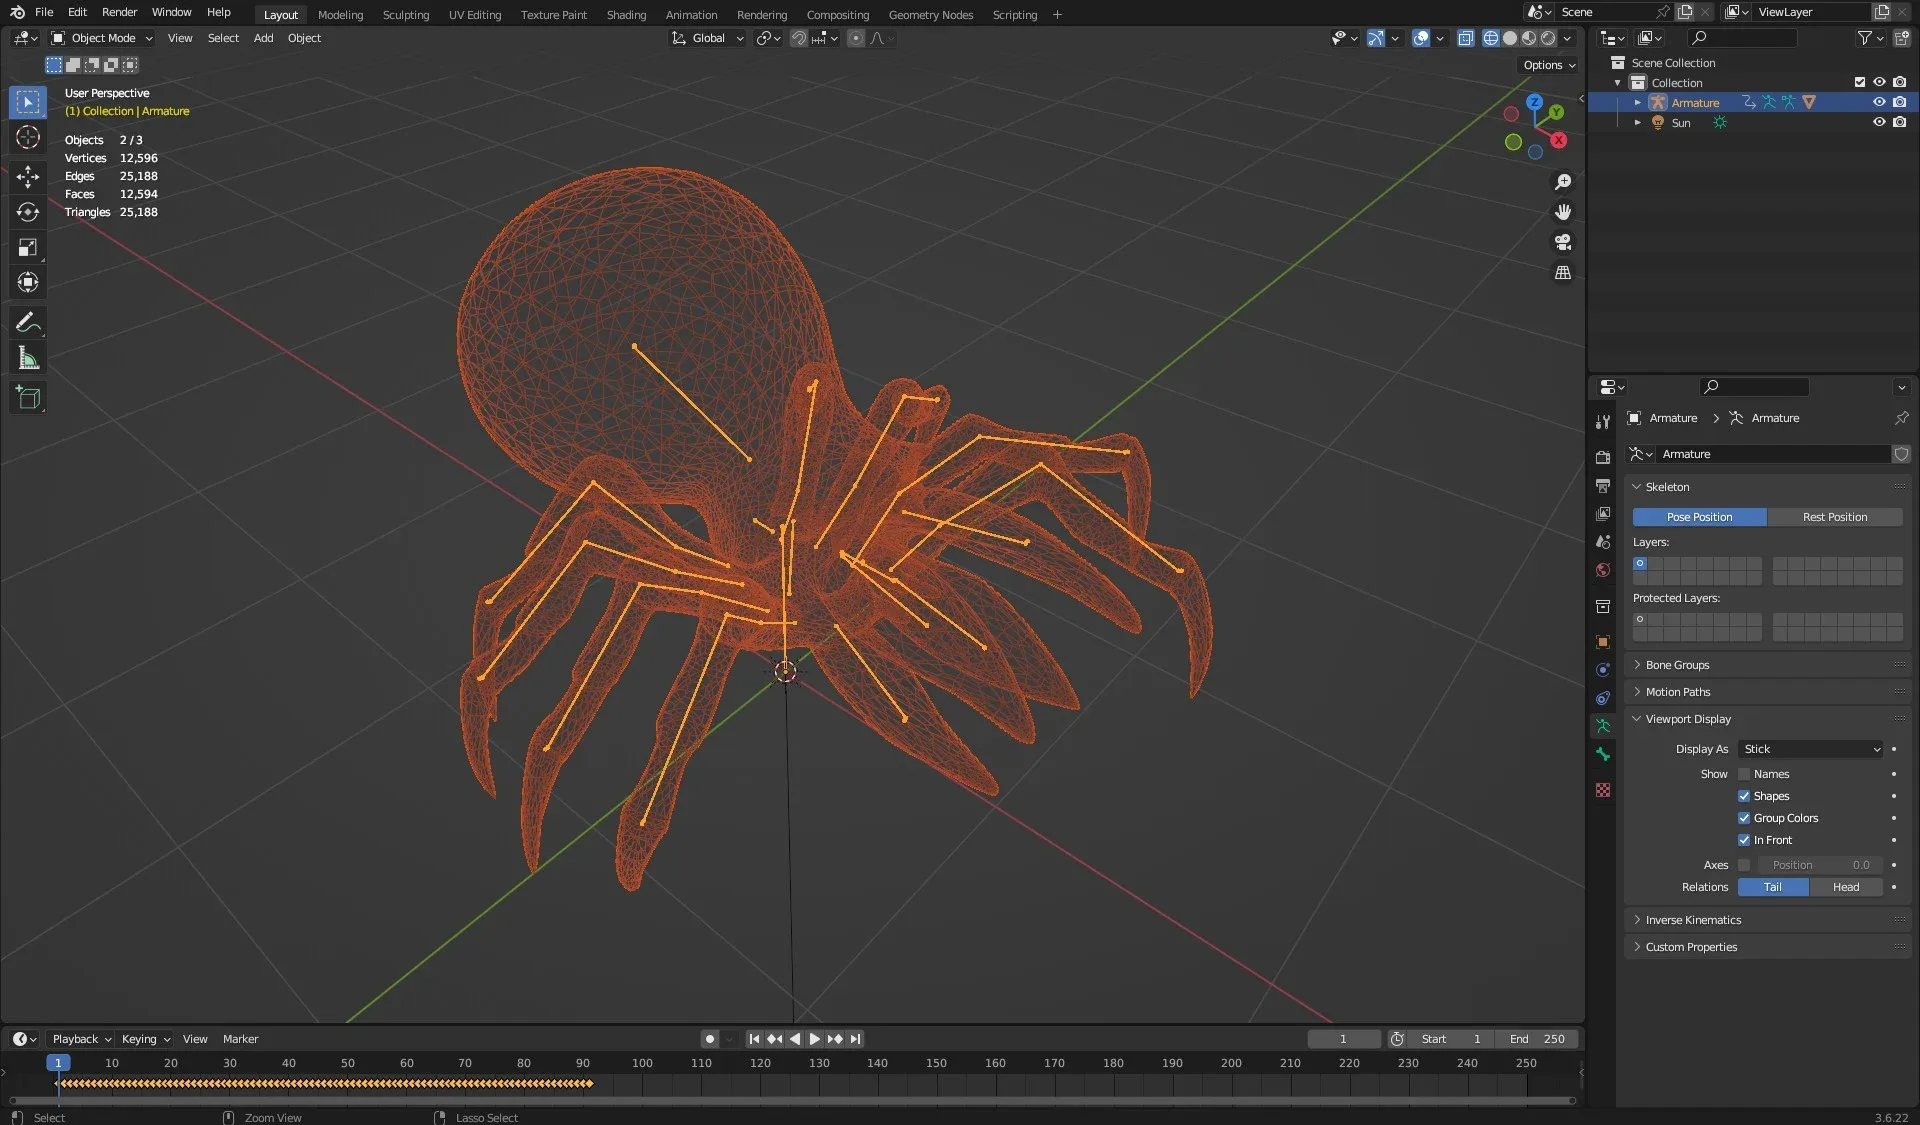Enable the Names checkbox under Show
The height and width of the screenshot is (1125, 1920).
[x=1744, y=774]
